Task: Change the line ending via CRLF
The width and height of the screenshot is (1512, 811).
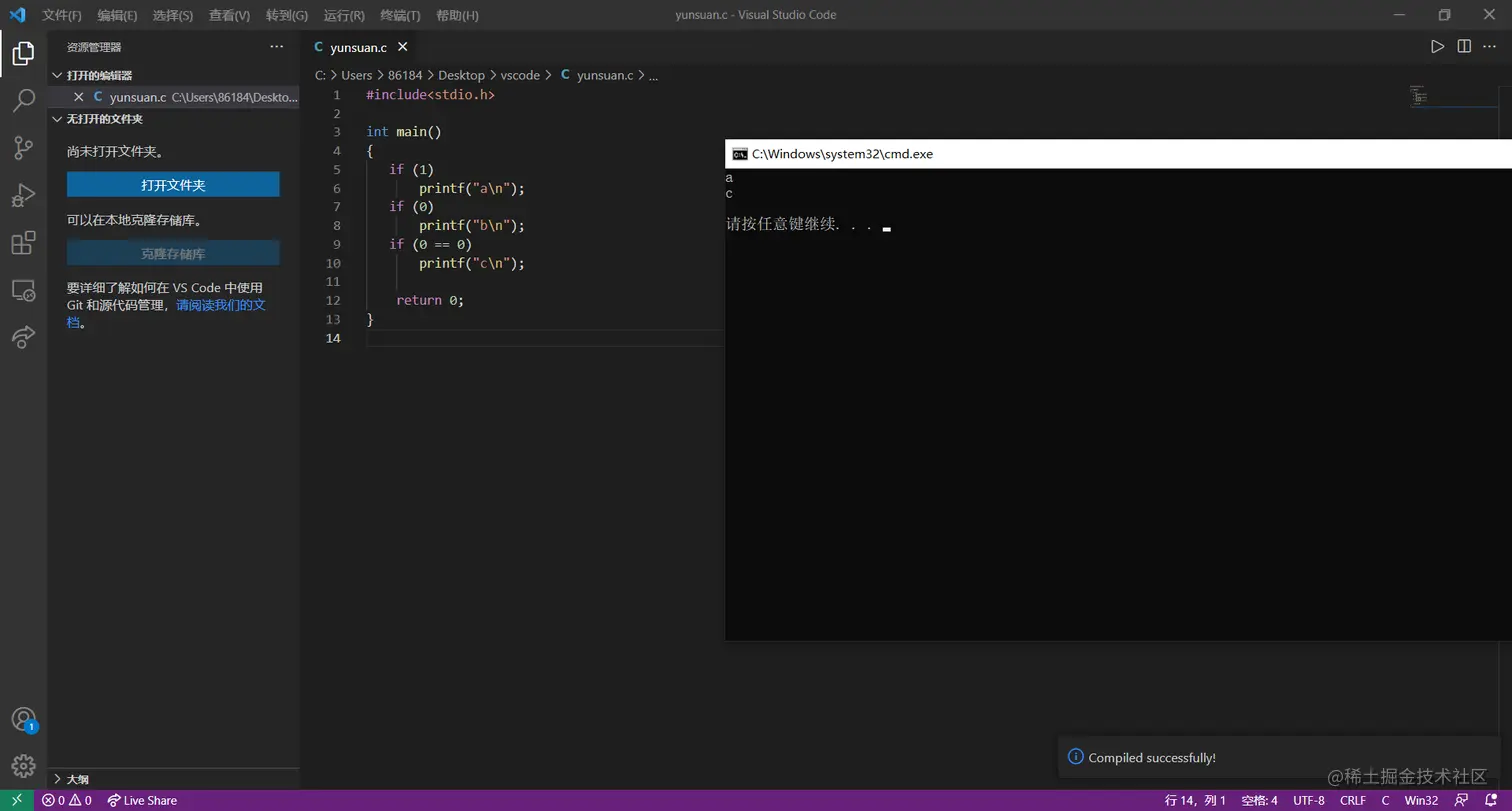Action: tap(1353, 800)
